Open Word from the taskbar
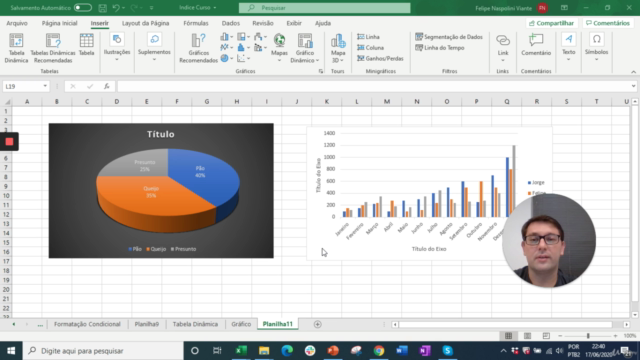Image resolution: width=640 pixels, height=360 pixels. tap(402, 351)
